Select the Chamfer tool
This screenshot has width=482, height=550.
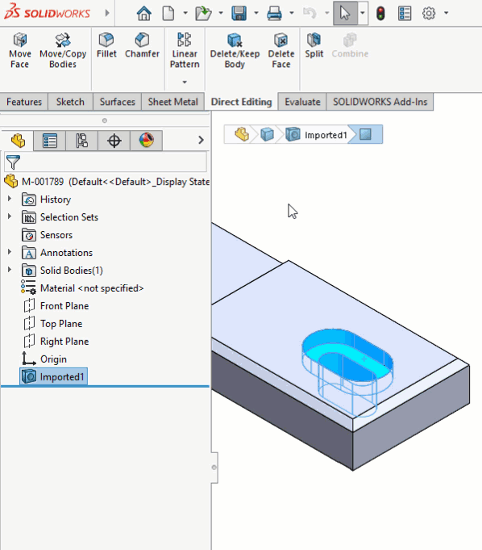142,46
